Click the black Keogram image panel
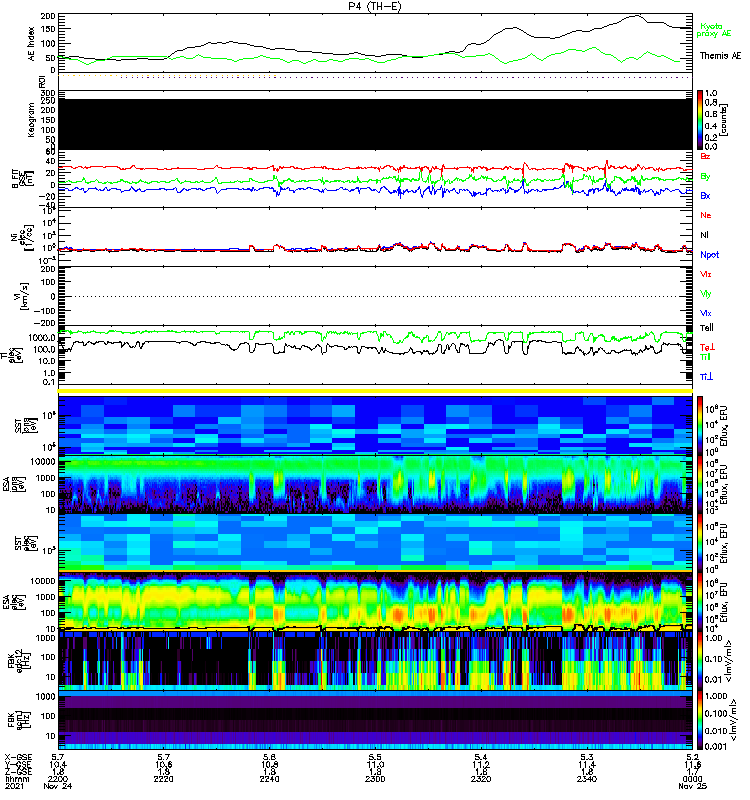 click(376, 124)
